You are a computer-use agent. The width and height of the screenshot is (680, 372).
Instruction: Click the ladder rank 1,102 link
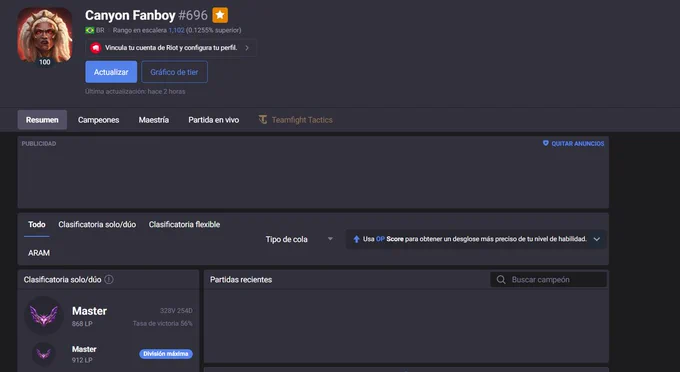pyautogui.click(x=177, y=30)
